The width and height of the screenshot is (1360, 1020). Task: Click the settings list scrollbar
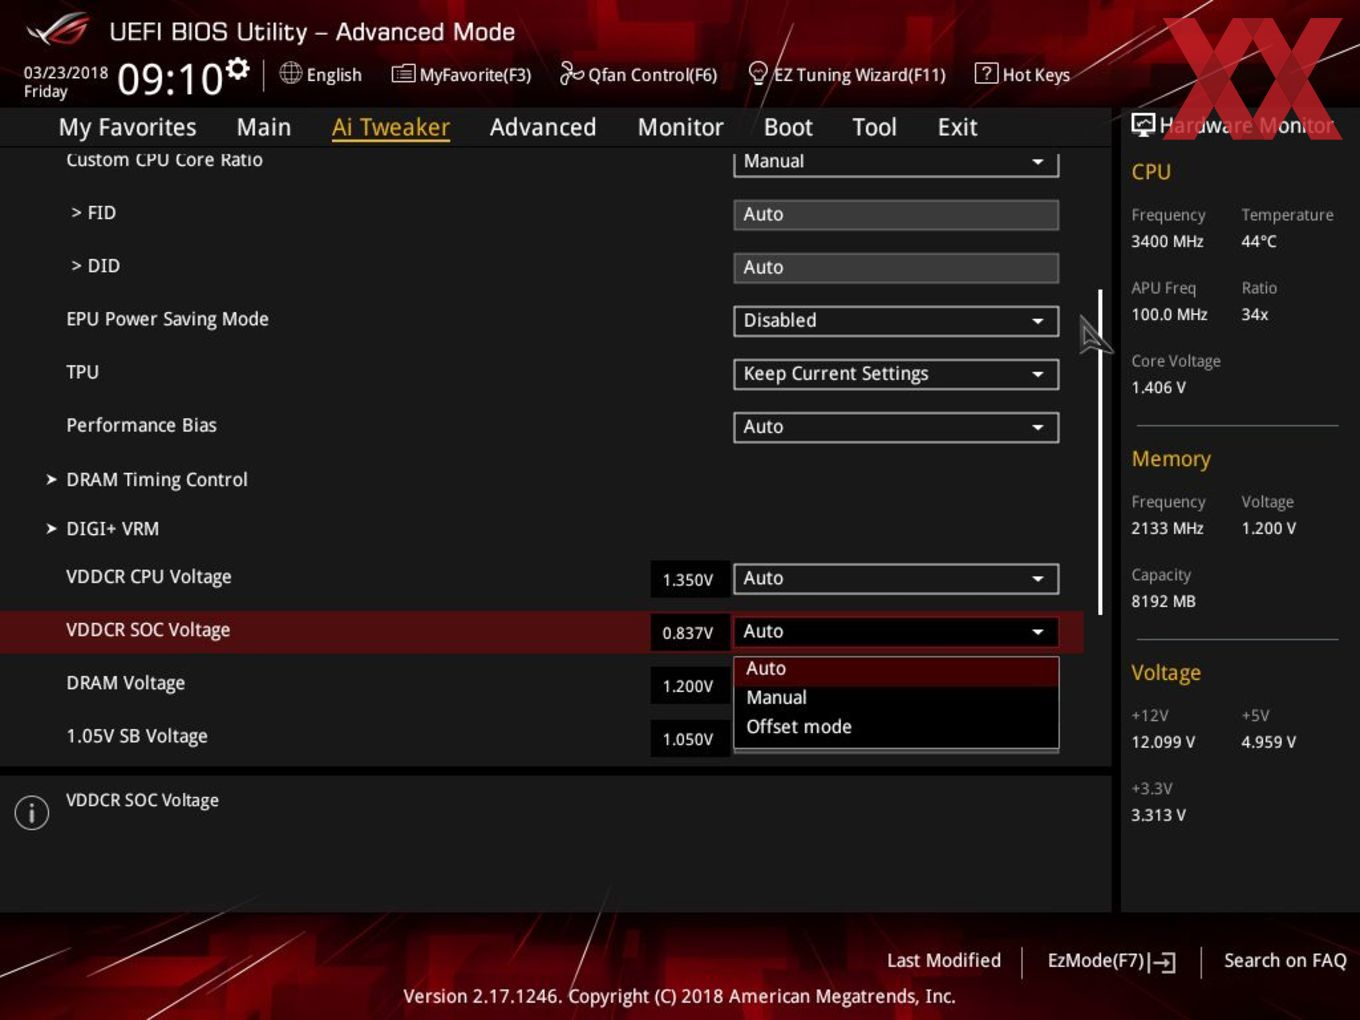pyautogui.click(x=1100, y=452)
